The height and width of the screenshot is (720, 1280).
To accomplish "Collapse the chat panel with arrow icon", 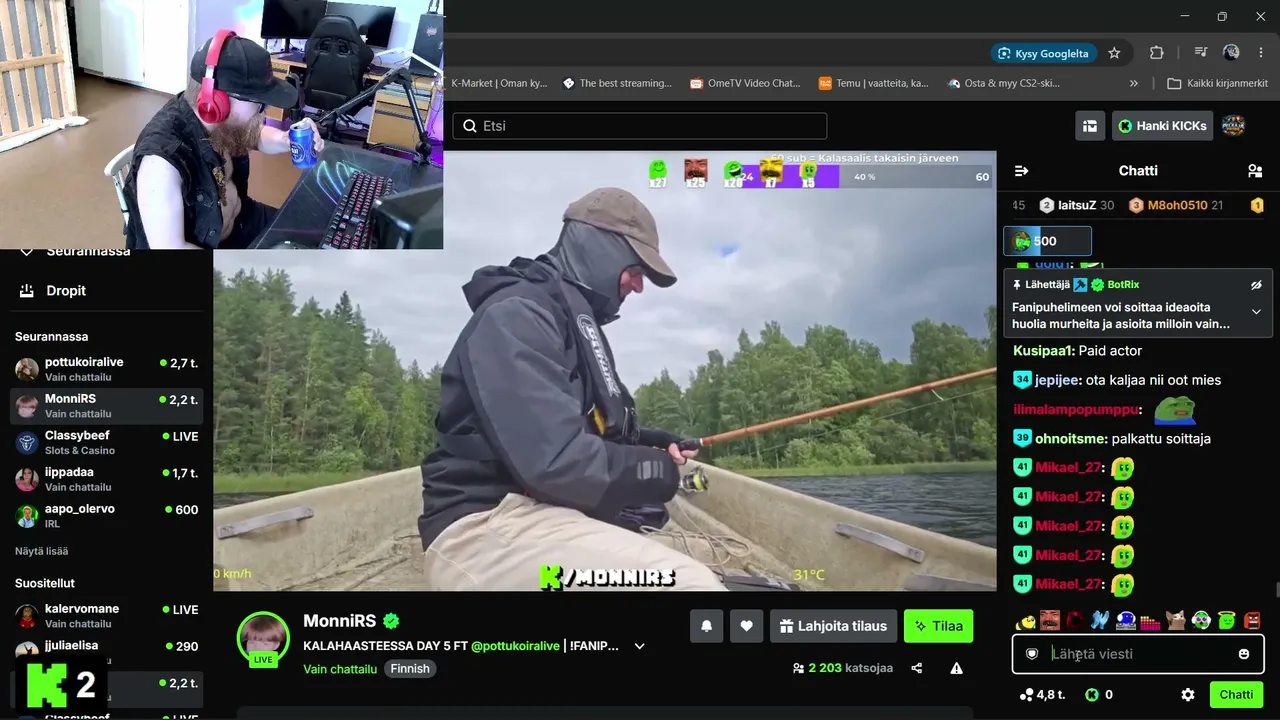I will [x=1021, y=171].
